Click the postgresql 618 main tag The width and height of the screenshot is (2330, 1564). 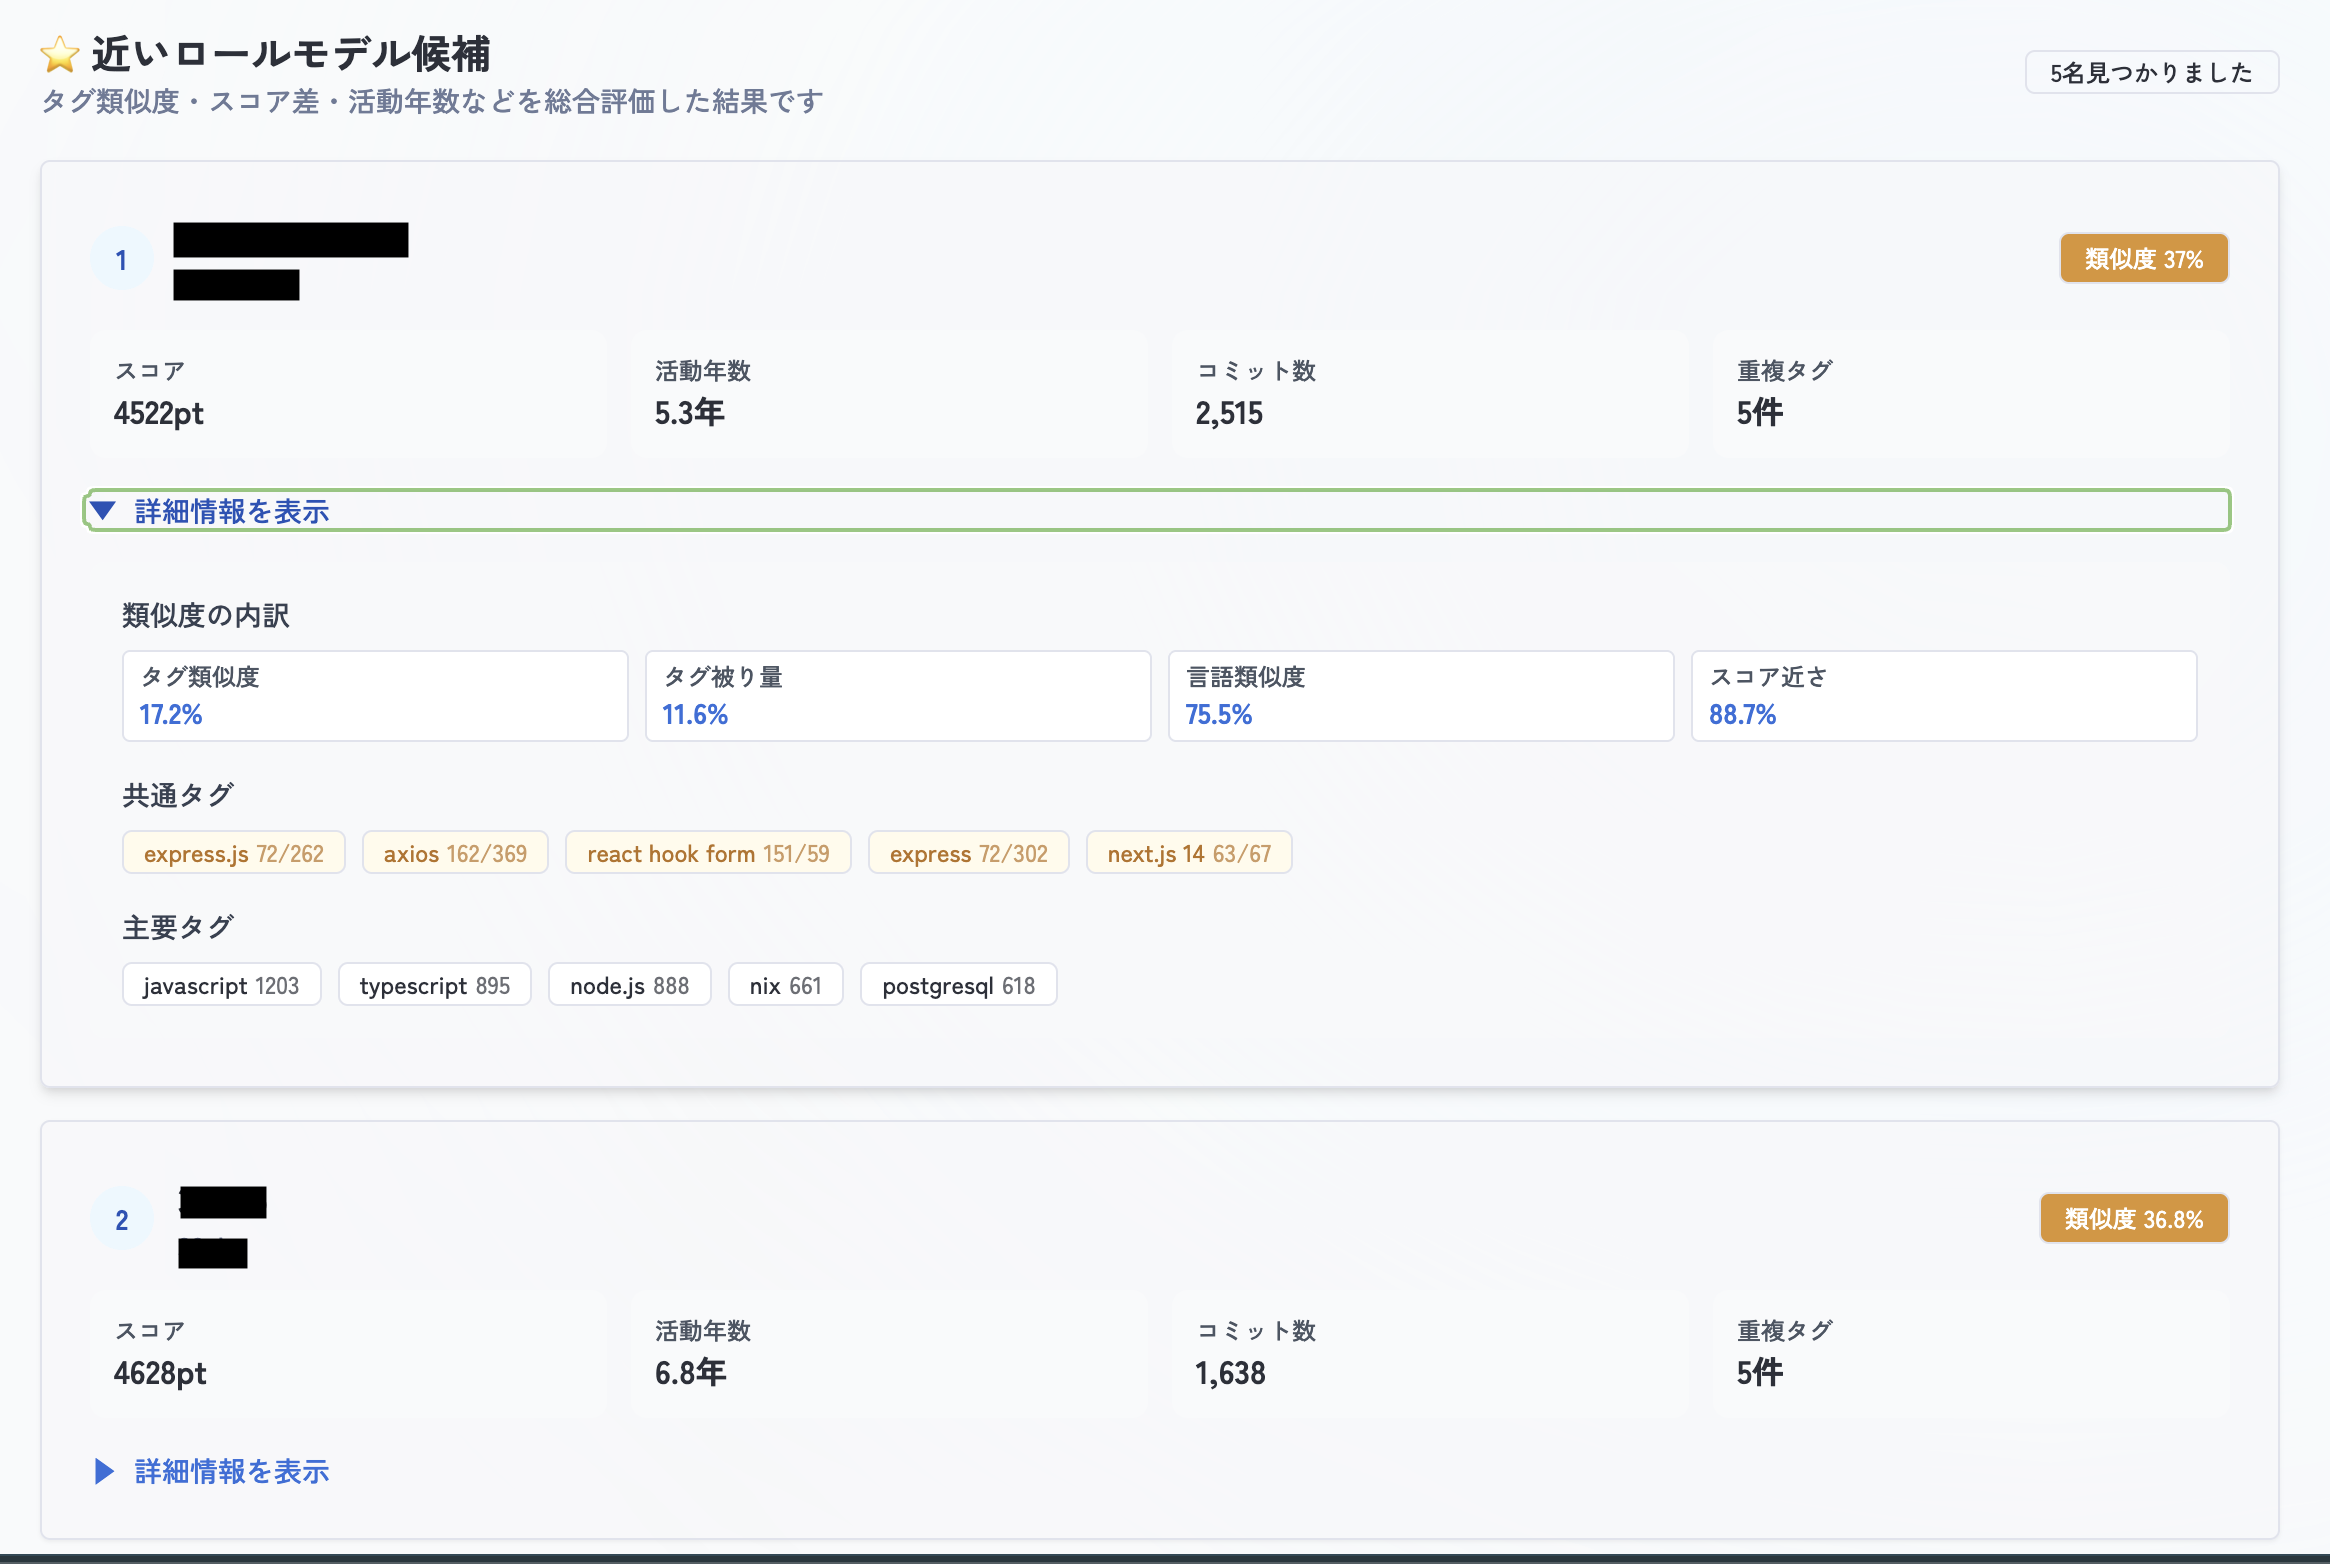(x=958, y=985)
